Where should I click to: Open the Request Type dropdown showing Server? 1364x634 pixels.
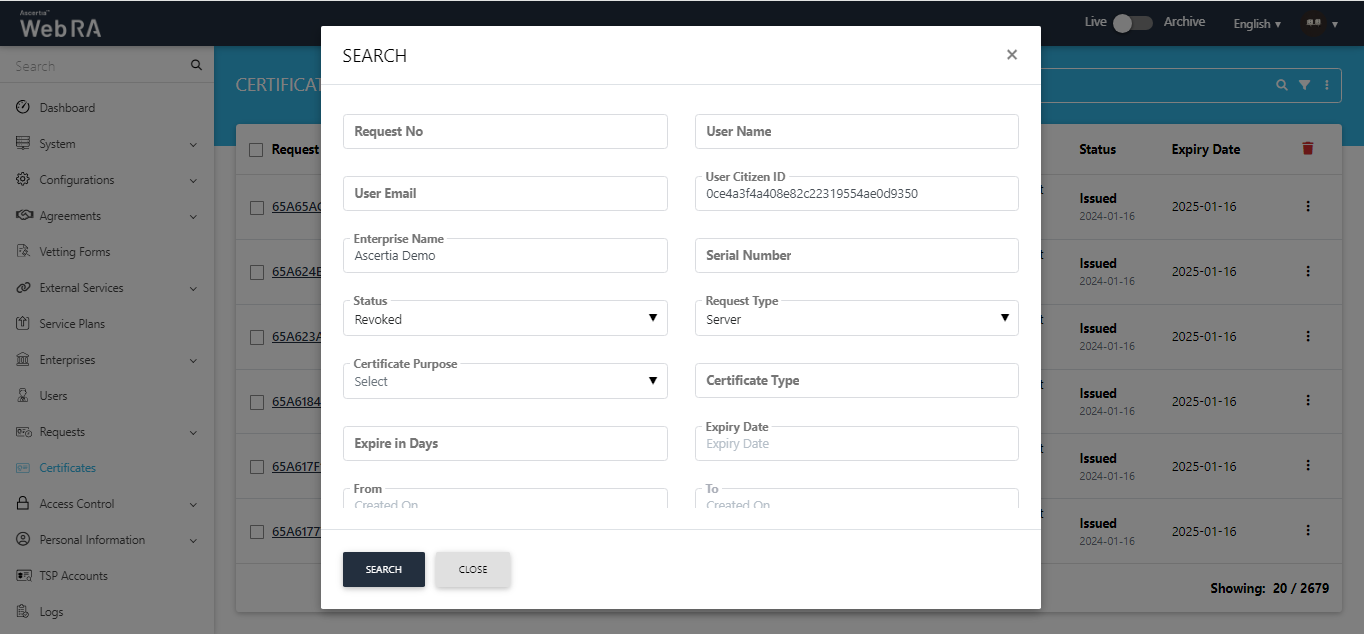857,318
